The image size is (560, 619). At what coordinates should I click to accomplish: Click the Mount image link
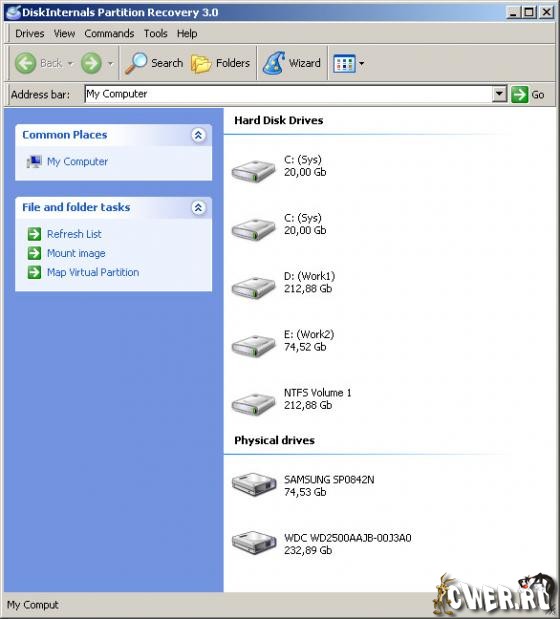tap(76, 253)
